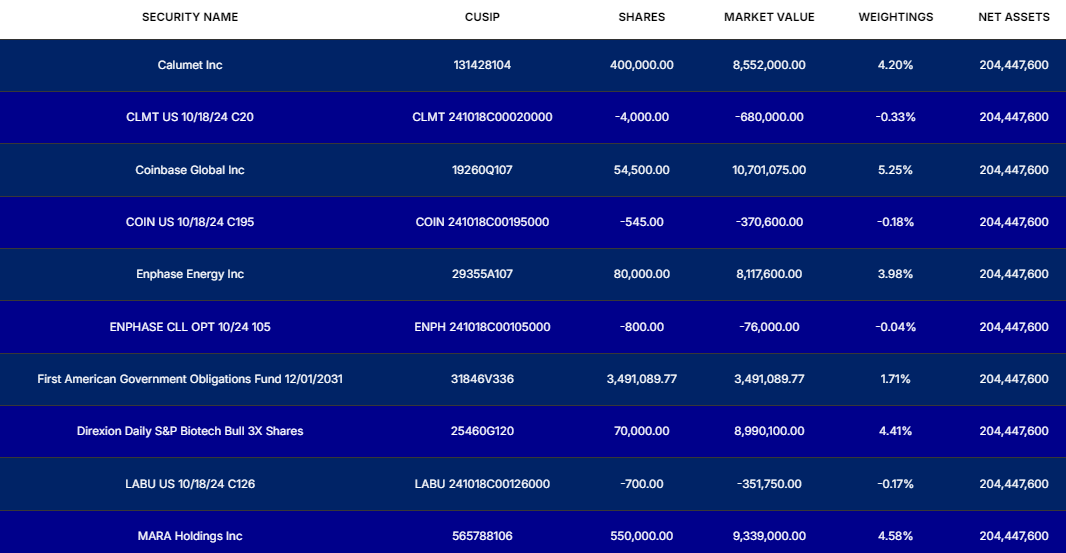Click shares value 80,000.00

(x=642, y=274)
